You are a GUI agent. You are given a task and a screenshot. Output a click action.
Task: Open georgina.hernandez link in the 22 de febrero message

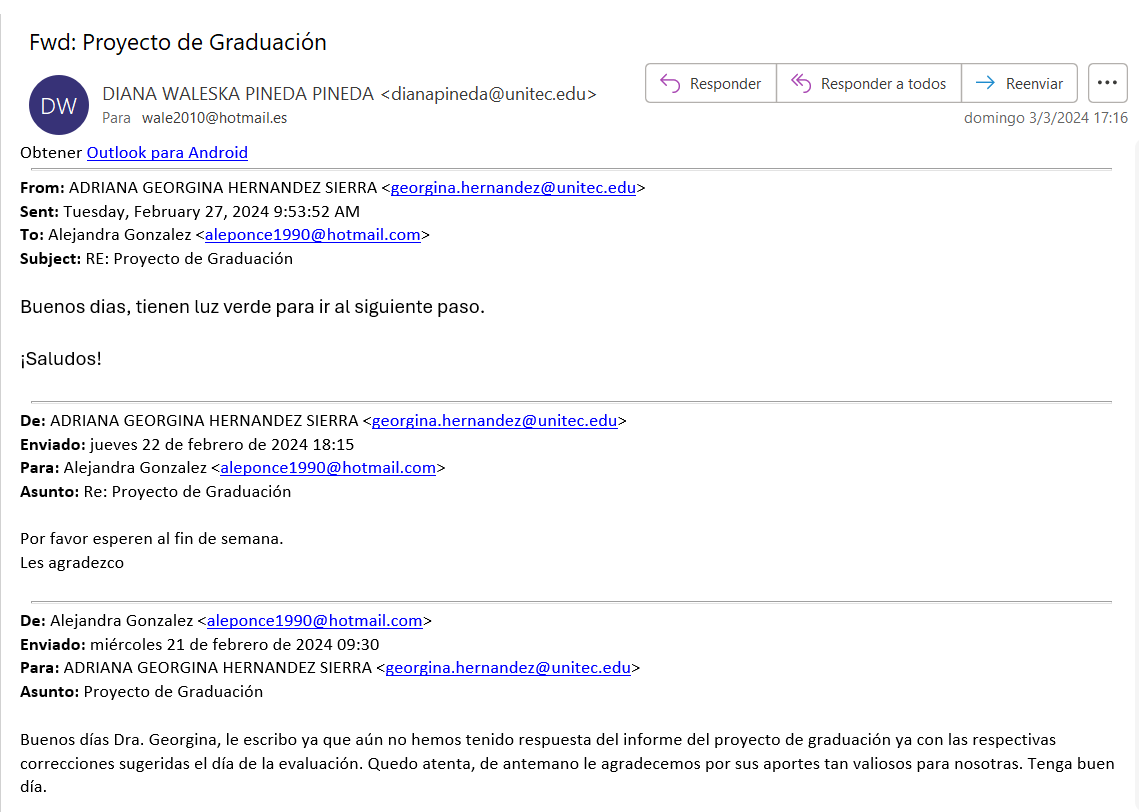(x=494, y=421)
